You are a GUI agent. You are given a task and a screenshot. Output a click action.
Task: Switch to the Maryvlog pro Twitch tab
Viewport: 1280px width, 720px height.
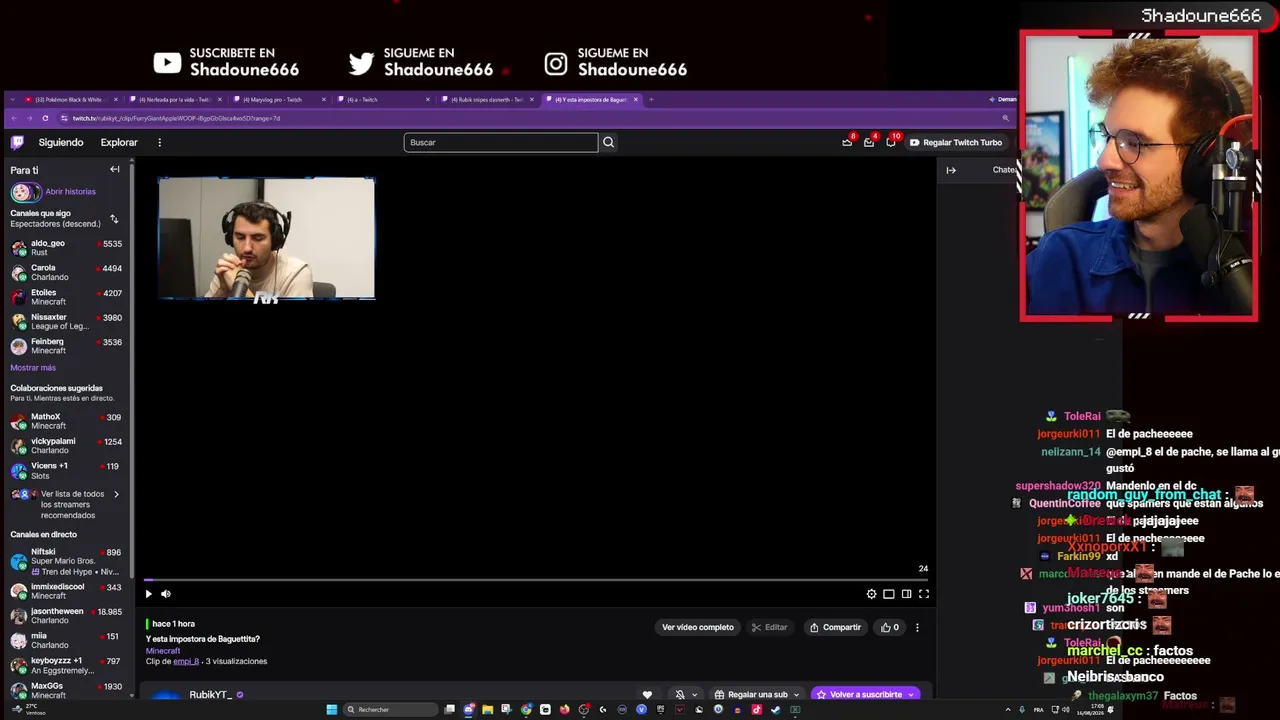(278, 100)
